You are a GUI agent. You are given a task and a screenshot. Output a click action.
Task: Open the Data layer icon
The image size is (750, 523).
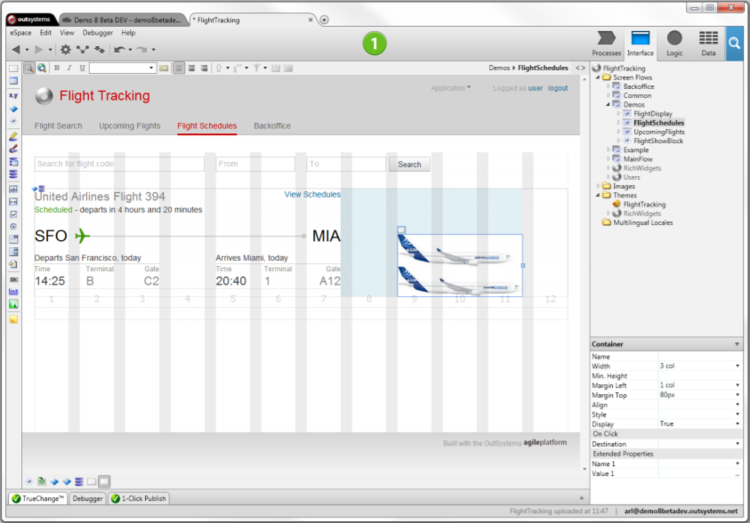(708, 44)
